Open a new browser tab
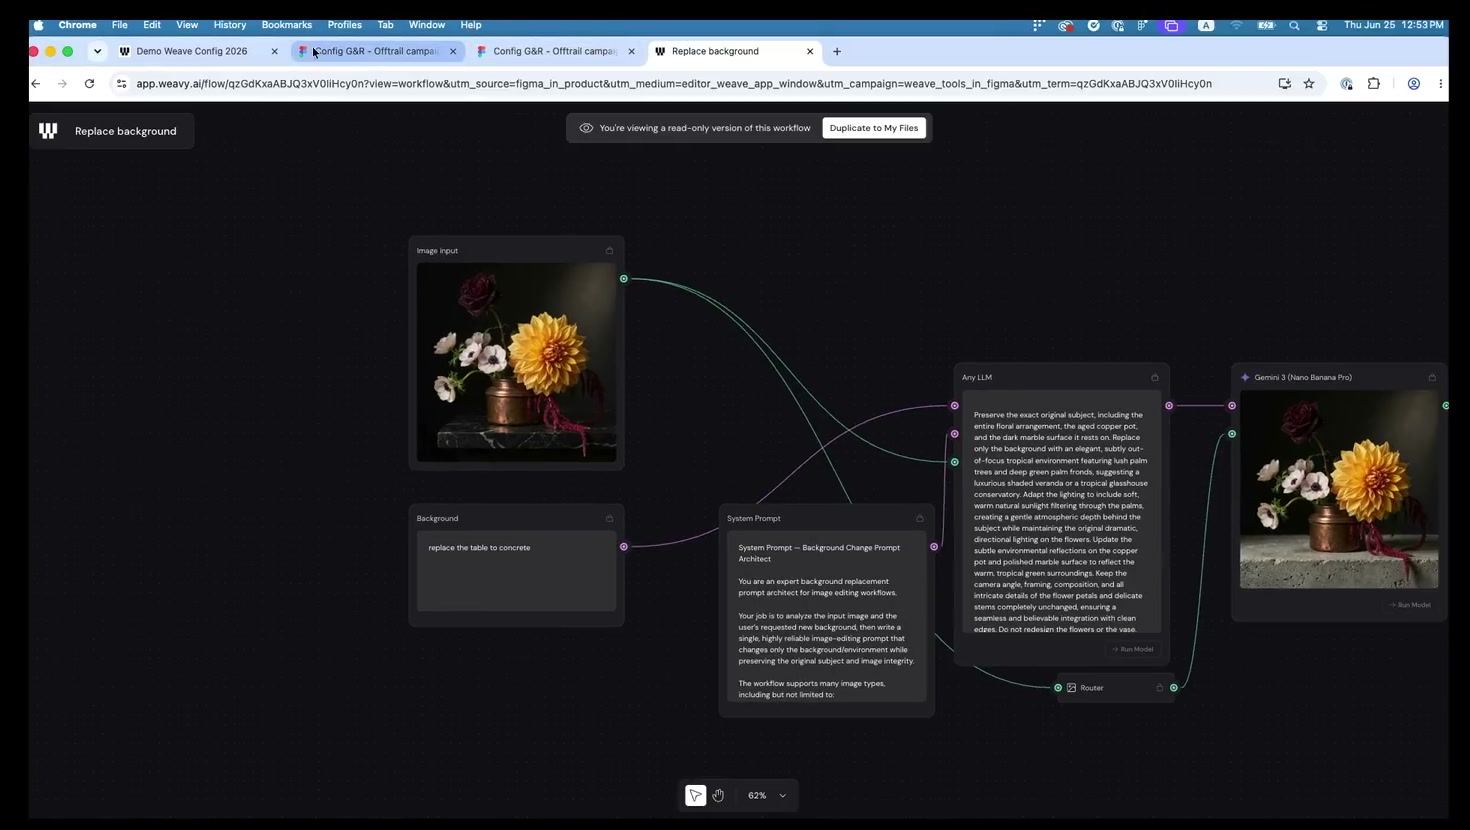The image size is (1470, 830). [837, 51]
